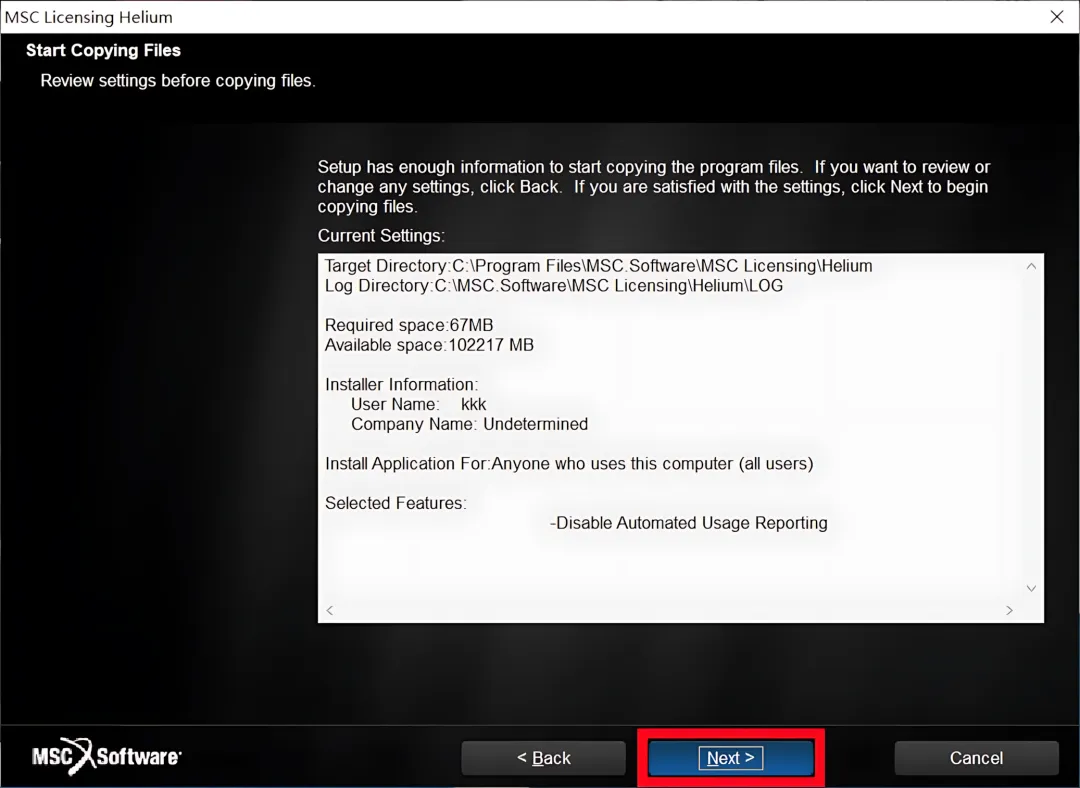Select the Available space:102217 MB line
1080x788 pixels.
coord(429,345)
